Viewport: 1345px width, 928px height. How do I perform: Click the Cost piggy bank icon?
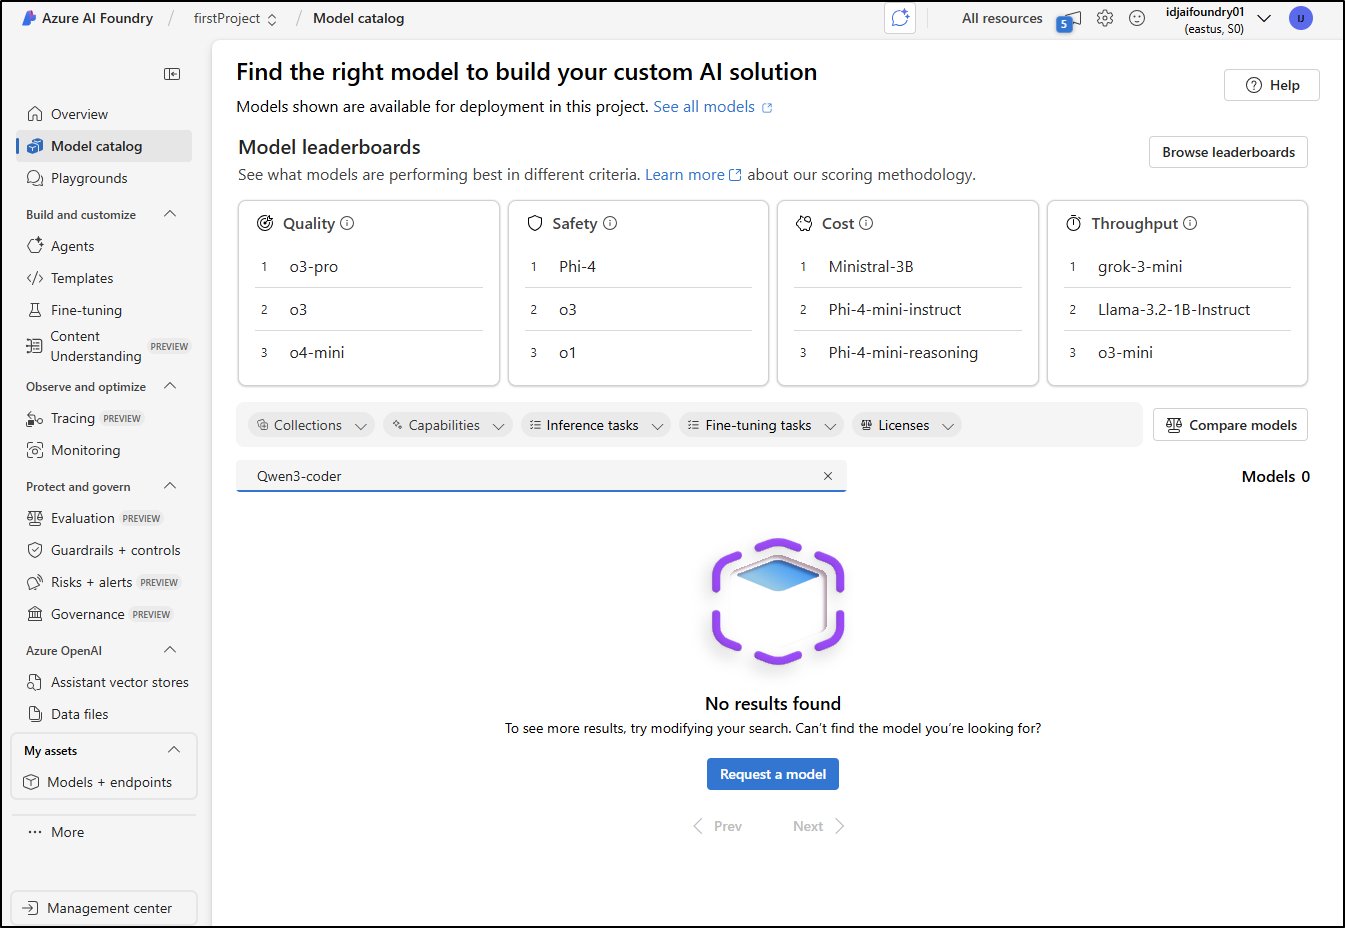tap(804, 223)
